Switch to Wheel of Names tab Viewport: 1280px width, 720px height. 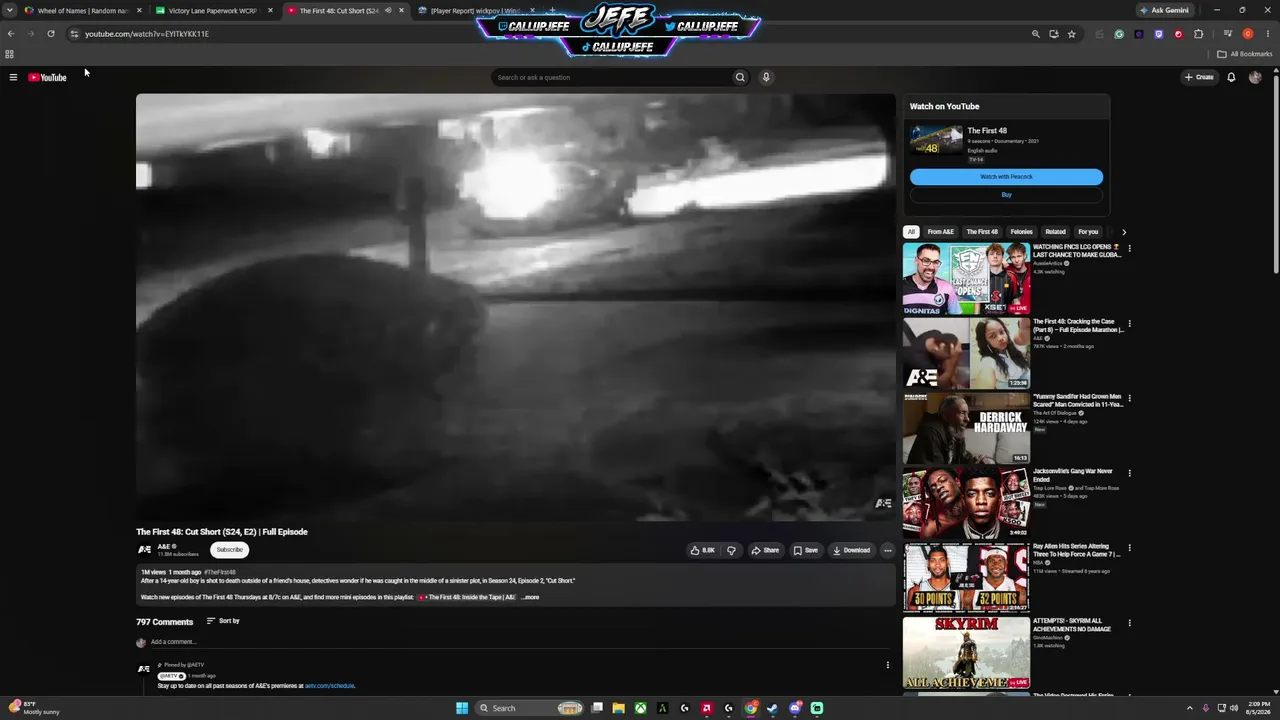[x=82, y=11]
